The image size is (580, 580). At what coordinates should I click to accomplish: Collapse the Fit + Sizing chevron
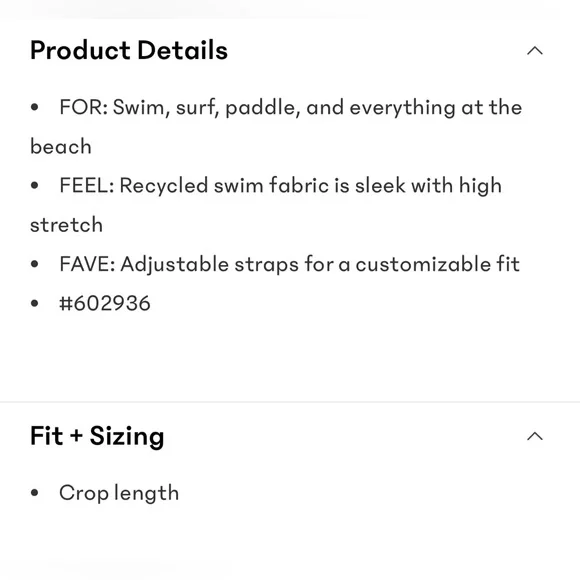point(535,436)
